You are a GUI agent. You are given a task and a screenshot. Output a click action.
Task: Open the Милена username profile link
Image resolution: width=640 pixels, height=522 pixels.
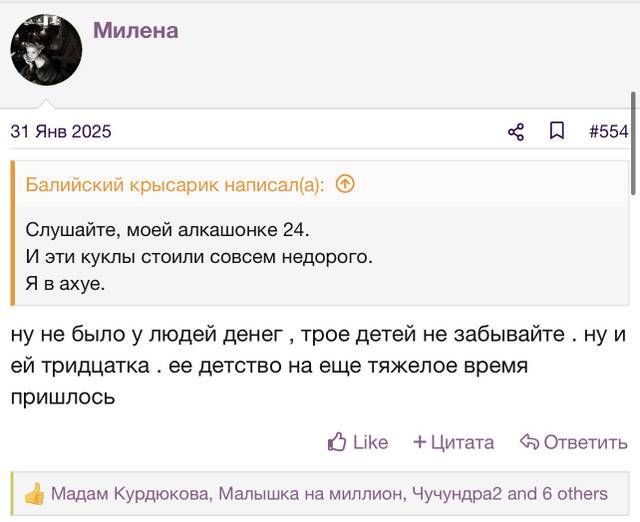pos(136,31)
